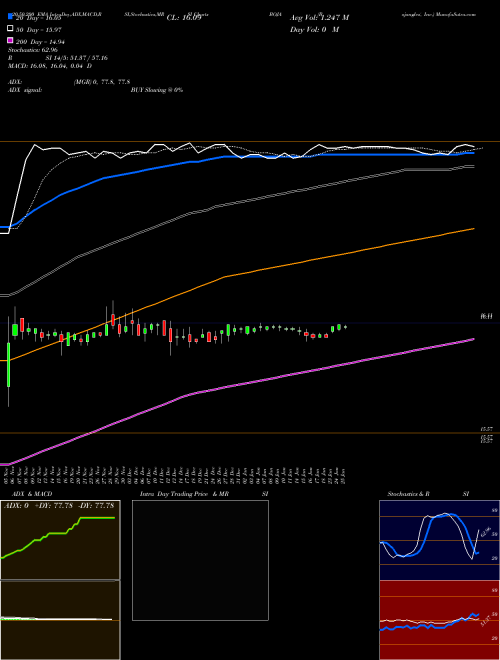
Task: Click the 'Stochastics: 62.96' reading
Action: (32, 50)
